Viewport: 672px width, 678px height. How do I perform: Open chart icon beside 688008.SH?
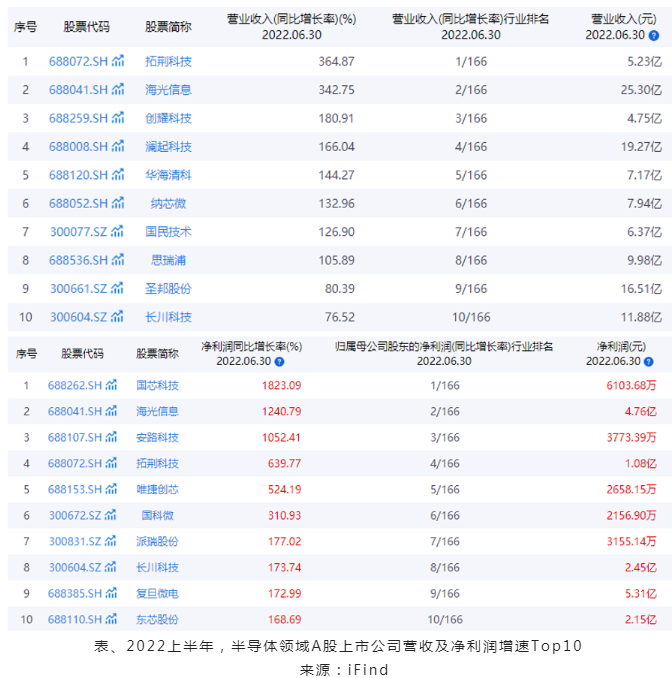[118, 146]
